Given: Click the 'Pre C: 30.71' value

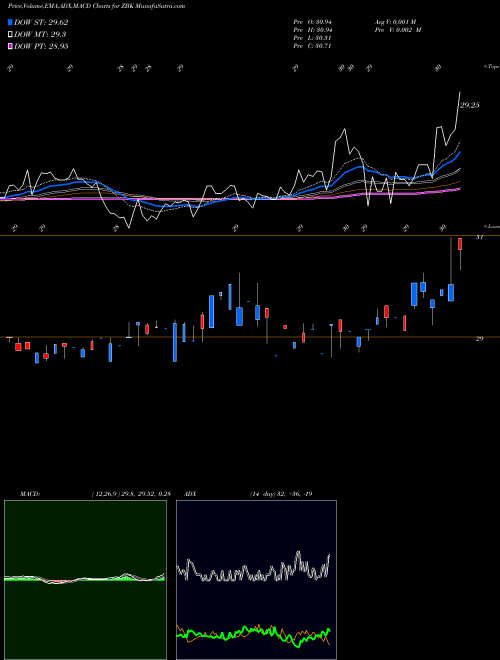Looking at the screenshot, I should point(313,46).
